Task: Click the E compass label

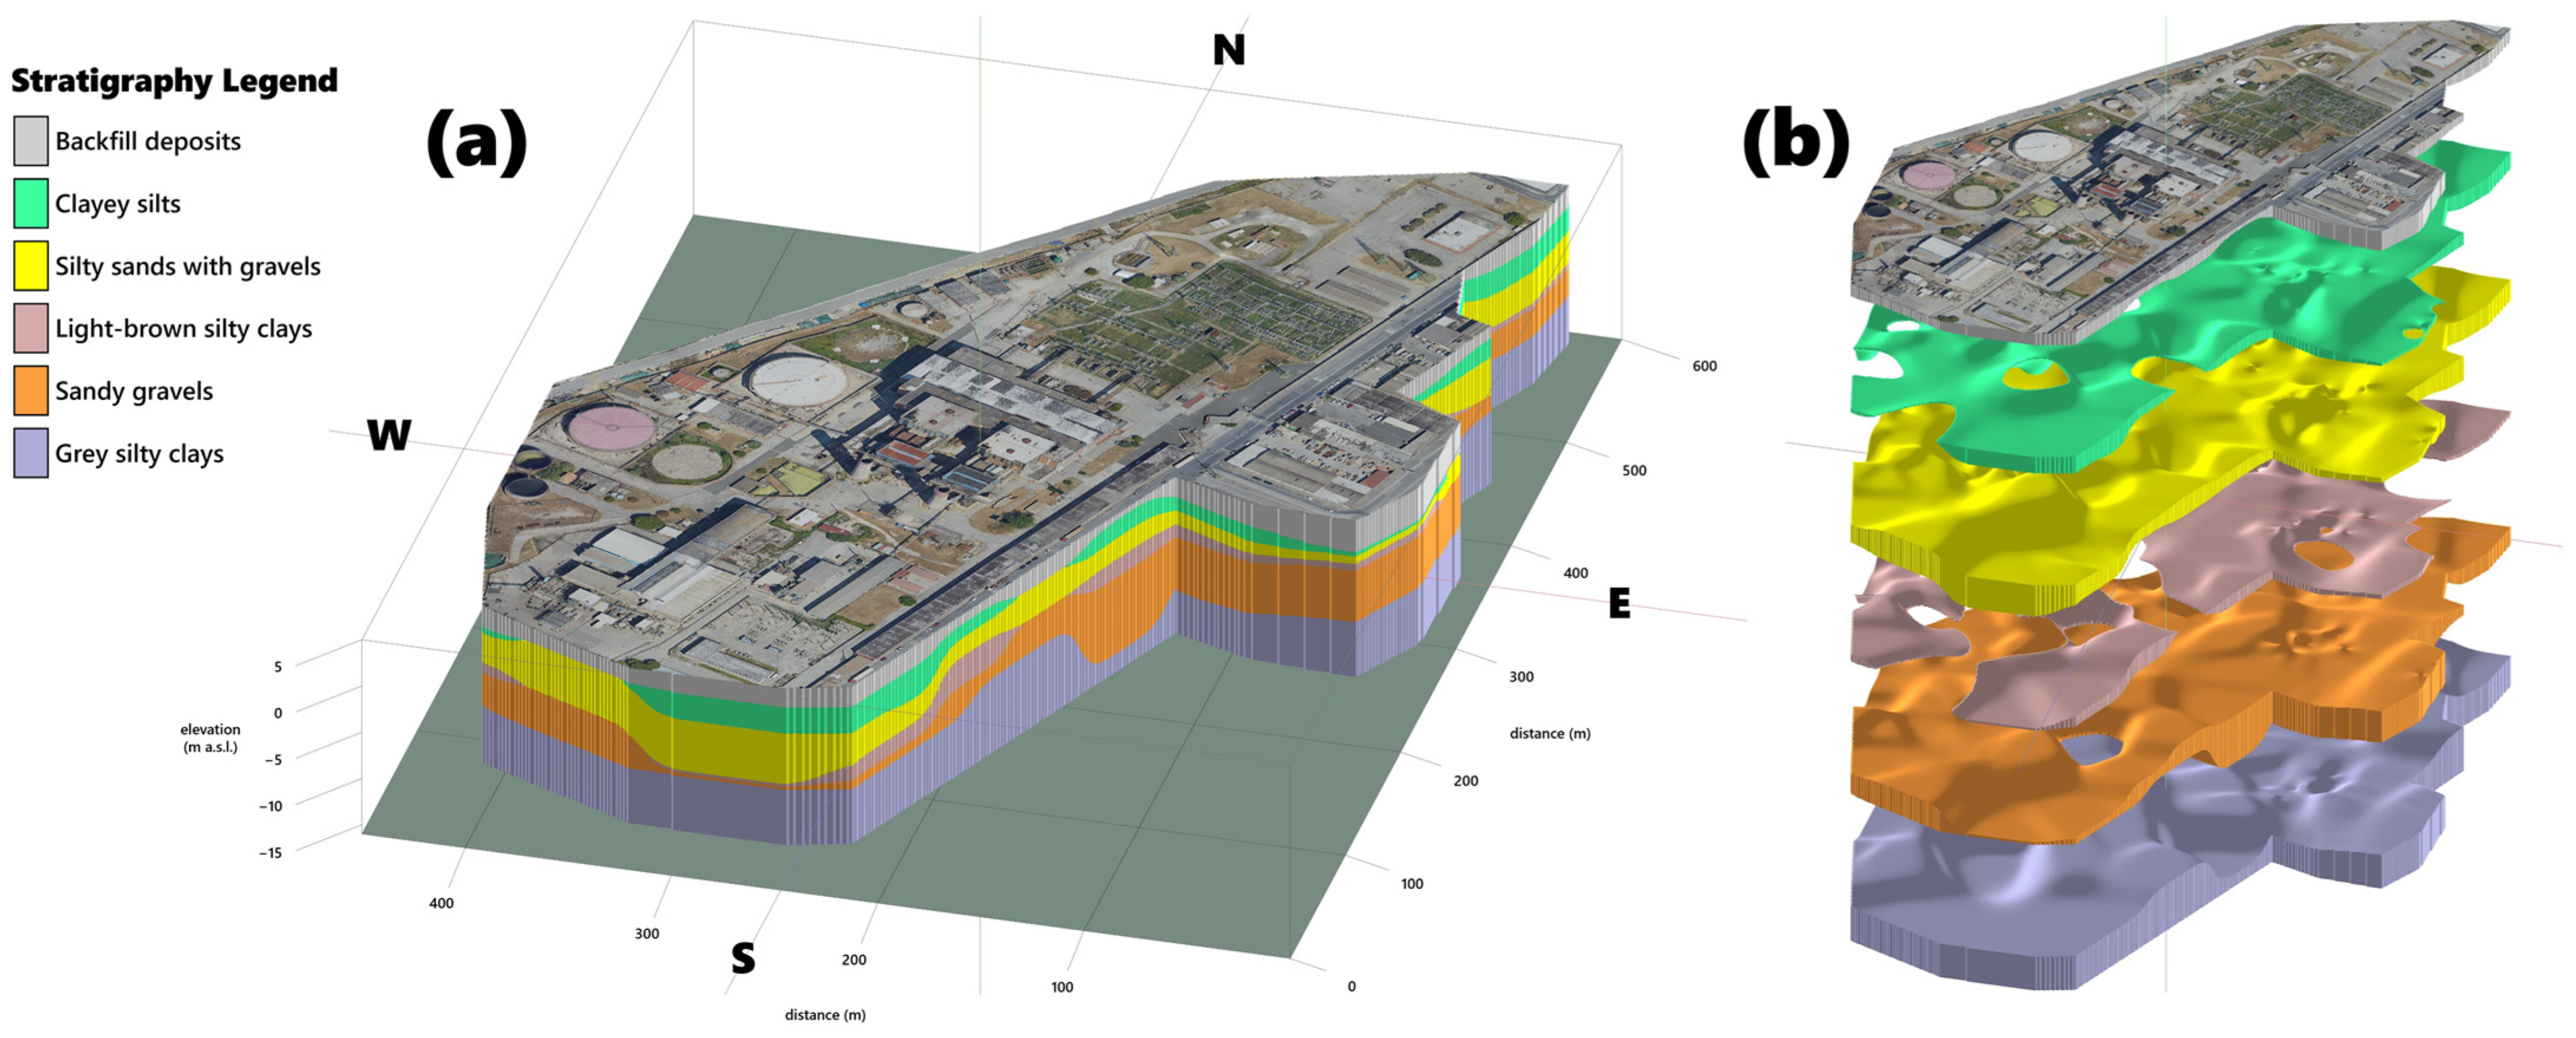Action: pos(1619,604)
